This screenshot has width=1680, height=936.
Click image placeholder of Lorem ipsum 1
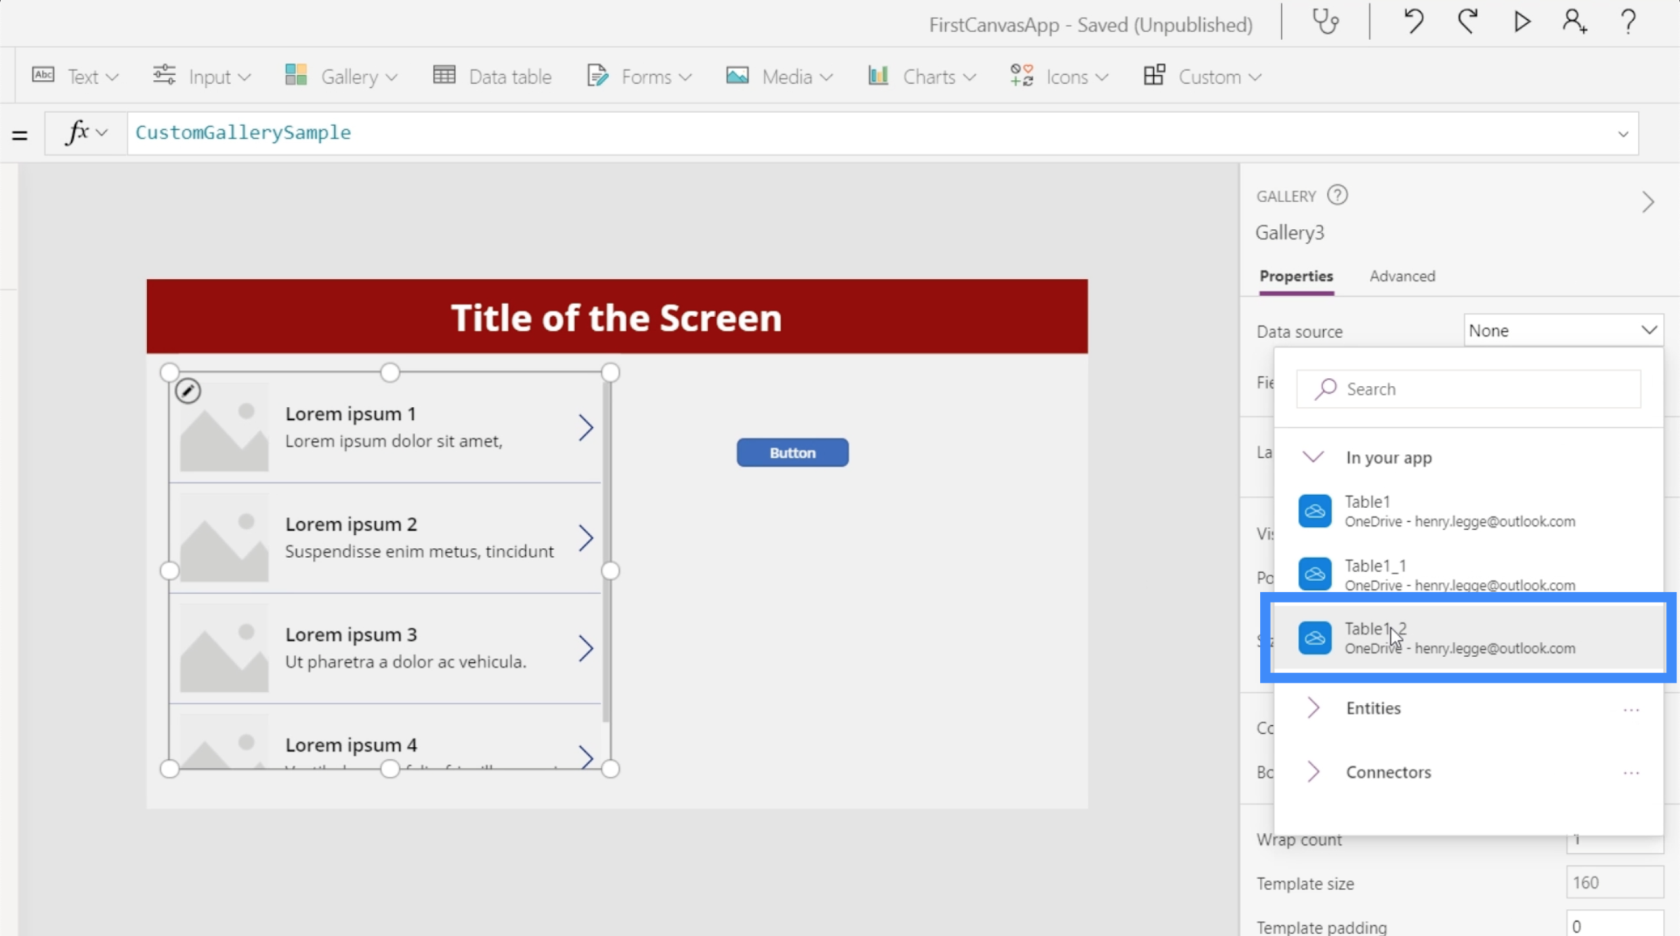[x=224, y=427]
